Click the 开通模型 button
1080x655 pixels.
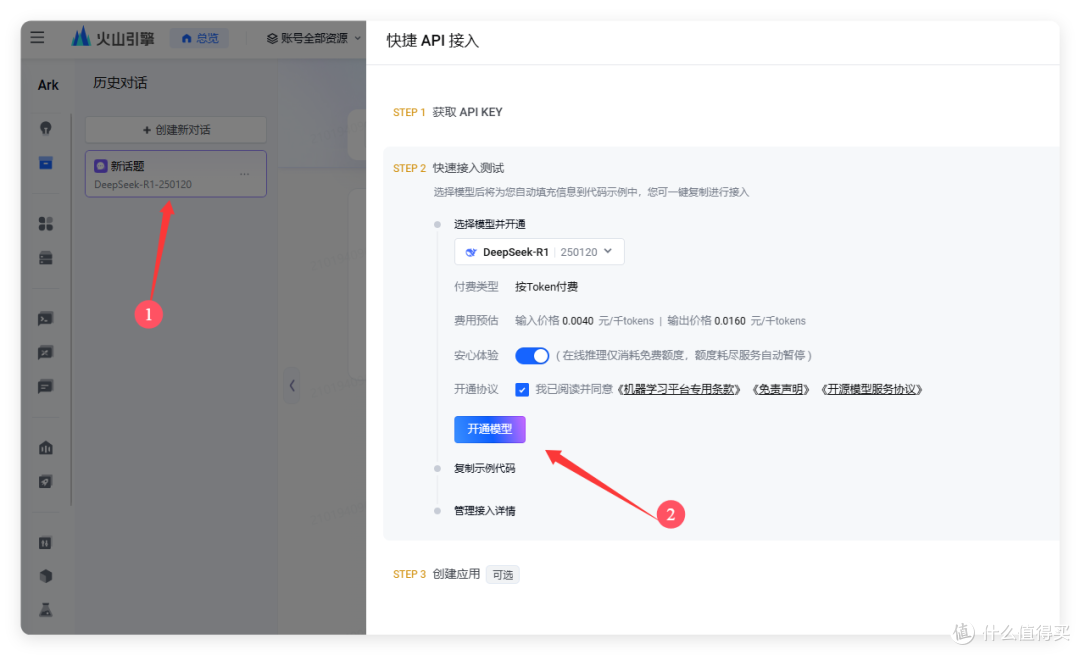pos(490,429)
